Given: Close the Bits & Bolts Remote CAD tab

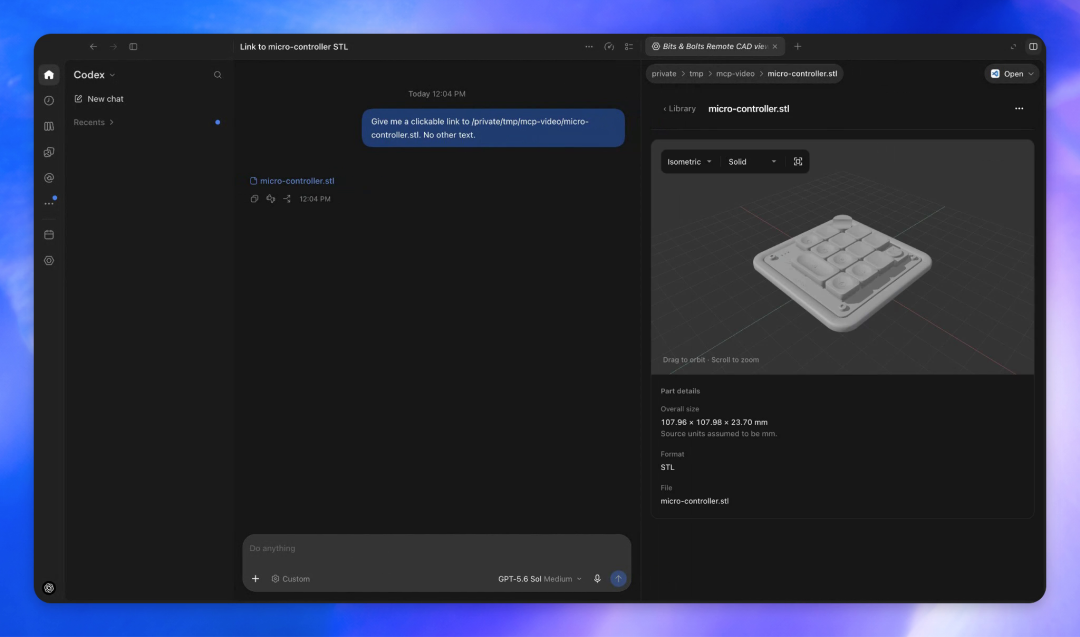Looking at the screenshot, I should point(775,47).
